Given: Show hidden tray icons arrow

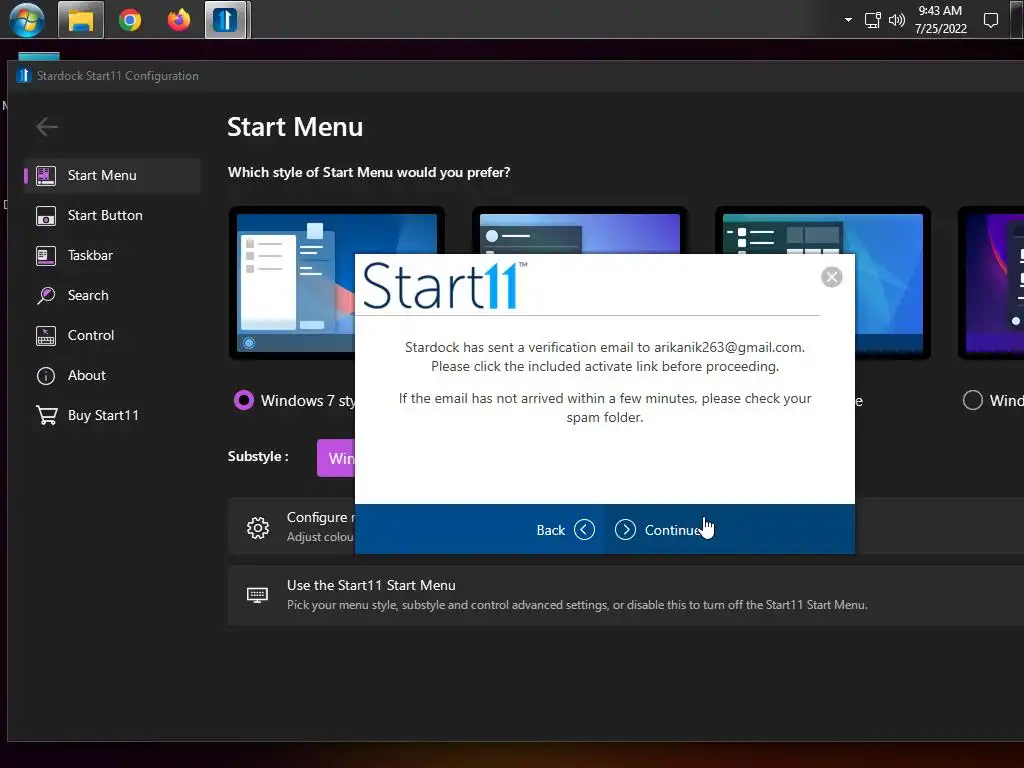Looking at the screenshot, I should coord(848,20).
